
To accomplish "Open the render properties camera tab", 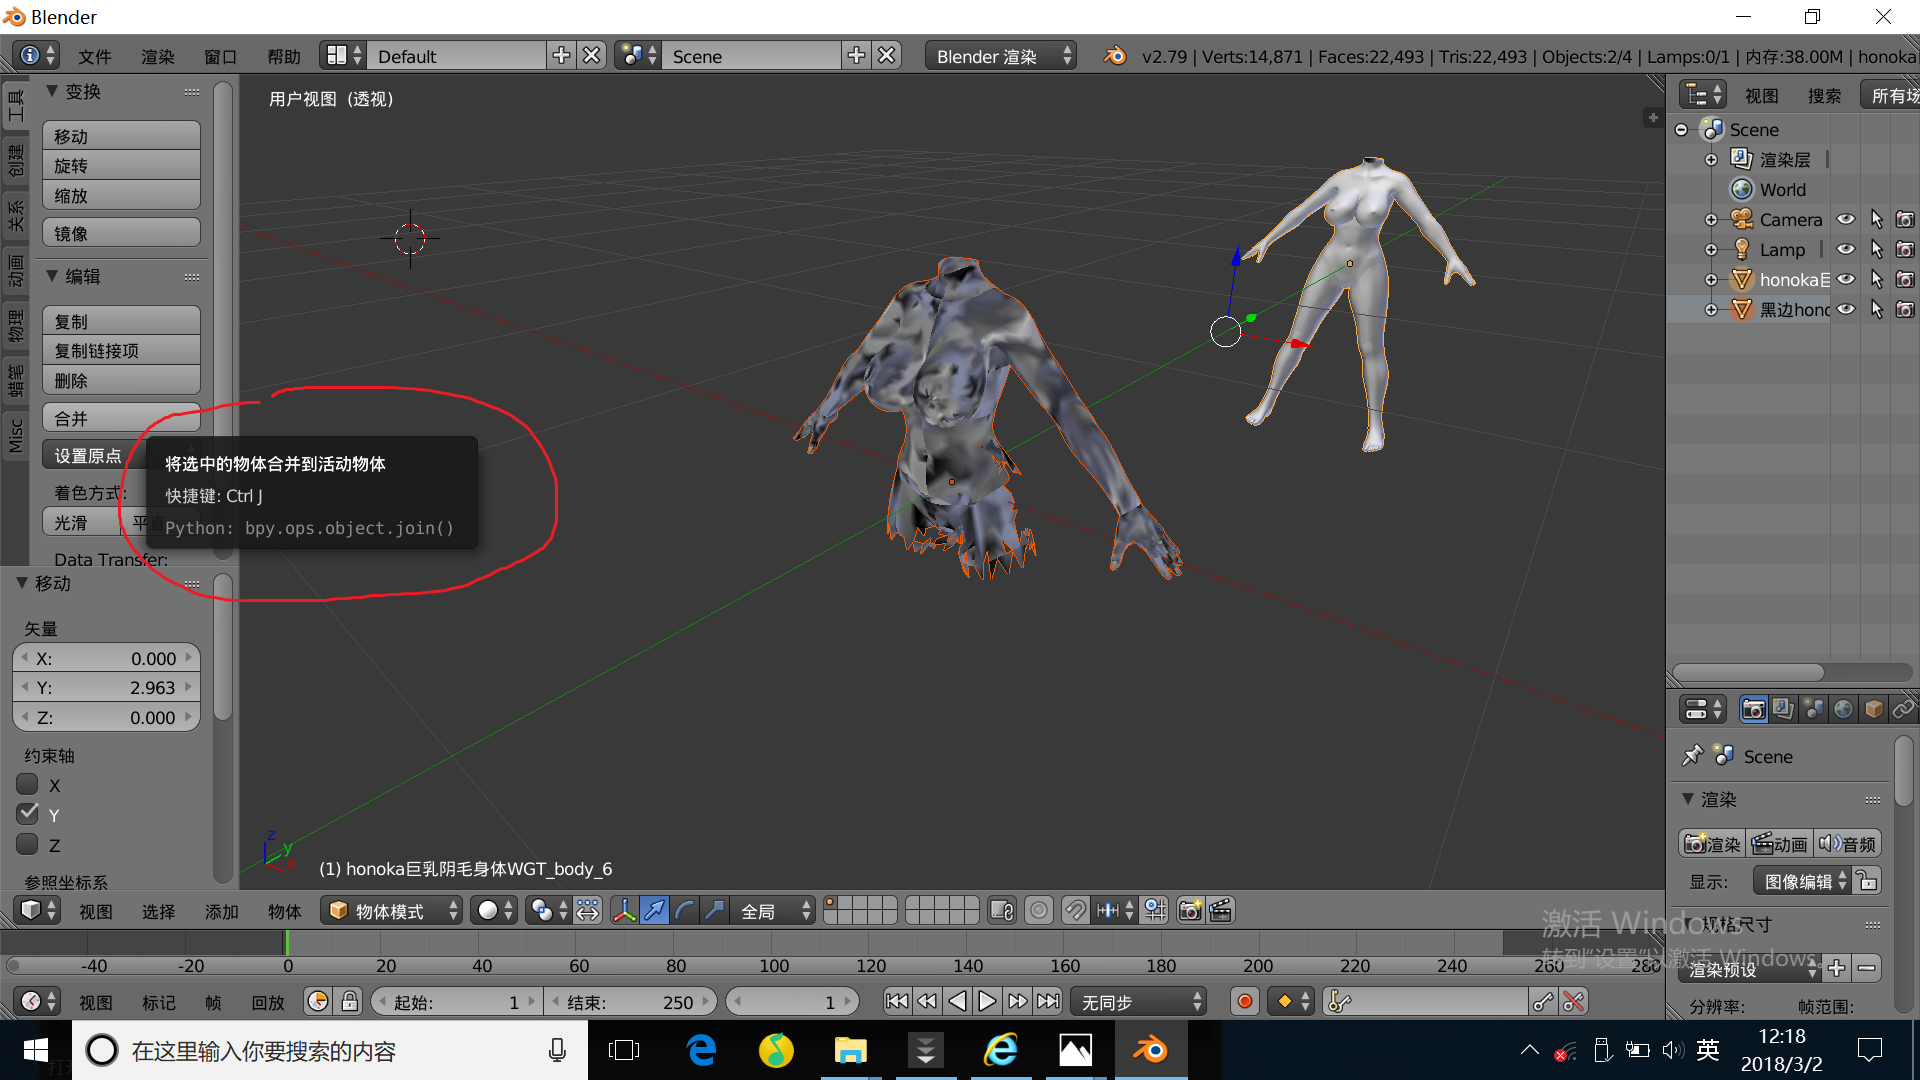I will 1753,709.
